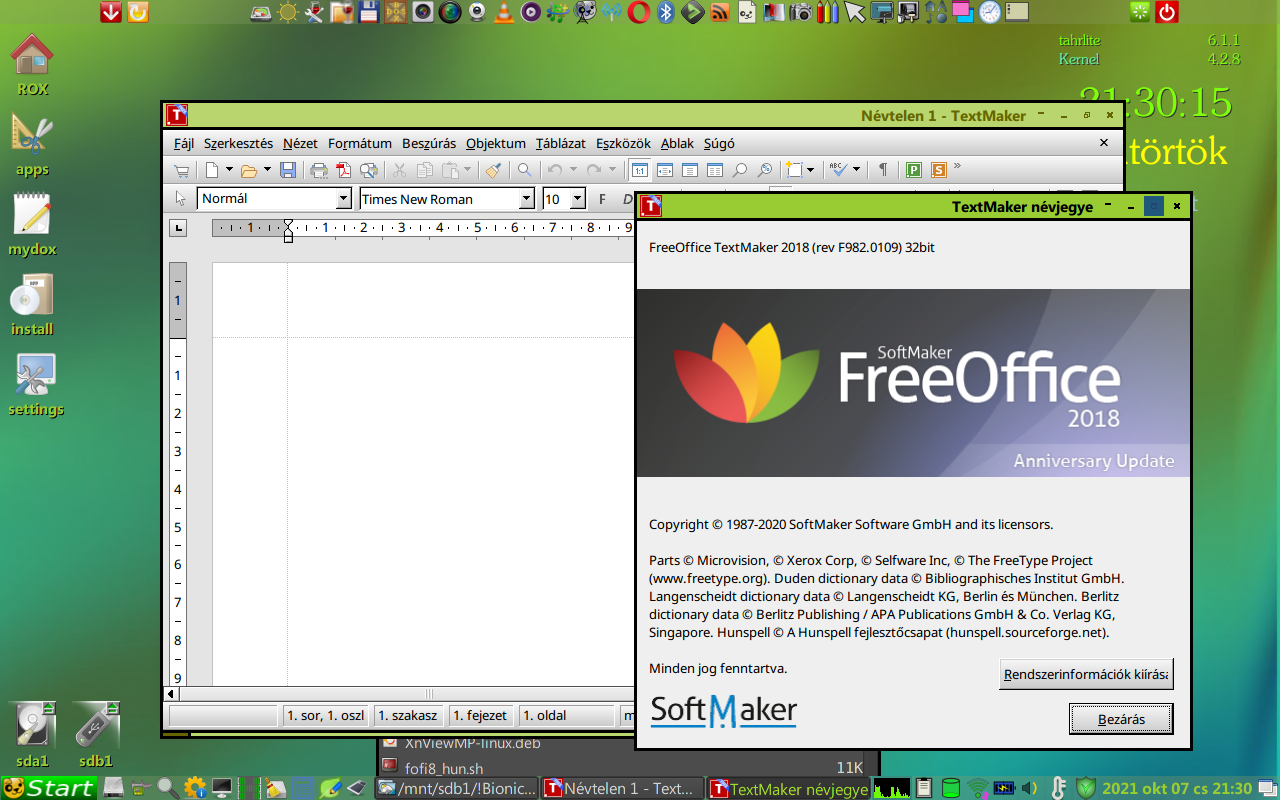The width and height of the screenshot is (1280, 800).
Task: Open the Eszközök menu
Action: 623,143
